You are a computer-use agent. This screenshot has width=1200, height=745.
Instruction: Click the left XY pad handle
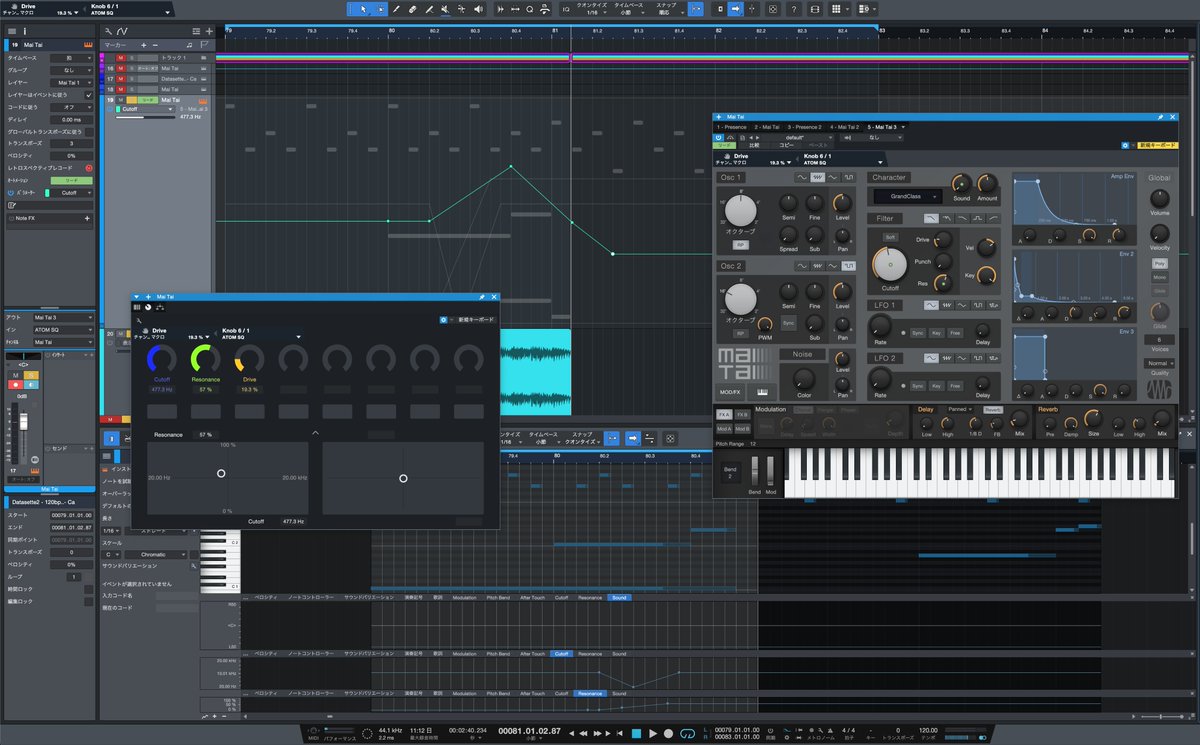[221, 473]
